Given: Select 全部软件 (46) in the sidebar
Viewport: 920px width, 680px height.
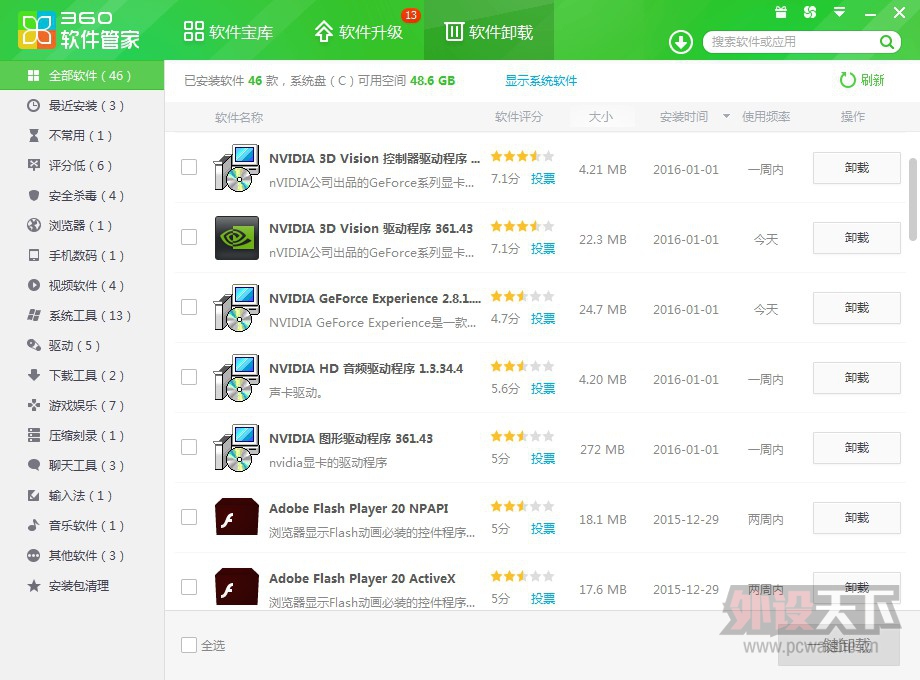Looking at the screenshot, I should (x=82, y=75).
